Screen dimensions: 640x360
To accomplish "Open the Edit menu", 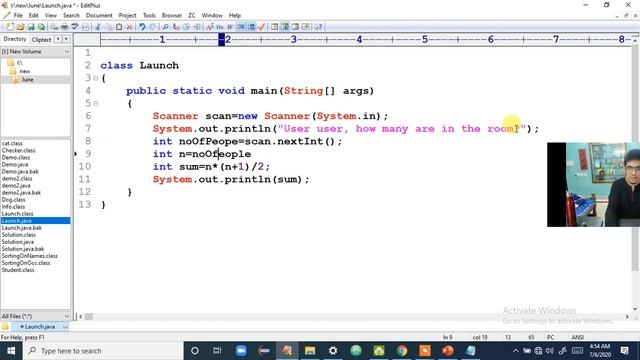I will [33, 15].
